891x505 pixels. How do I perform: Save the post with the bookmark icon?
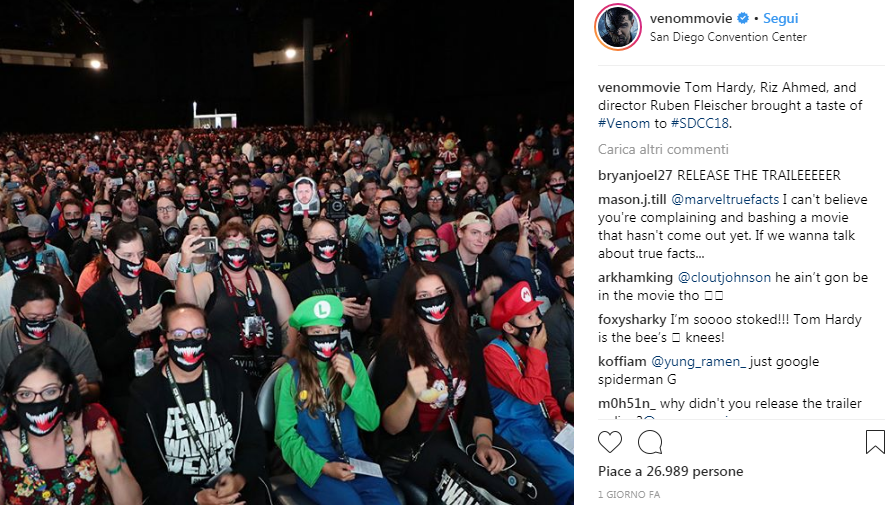[x=875, y=442]
